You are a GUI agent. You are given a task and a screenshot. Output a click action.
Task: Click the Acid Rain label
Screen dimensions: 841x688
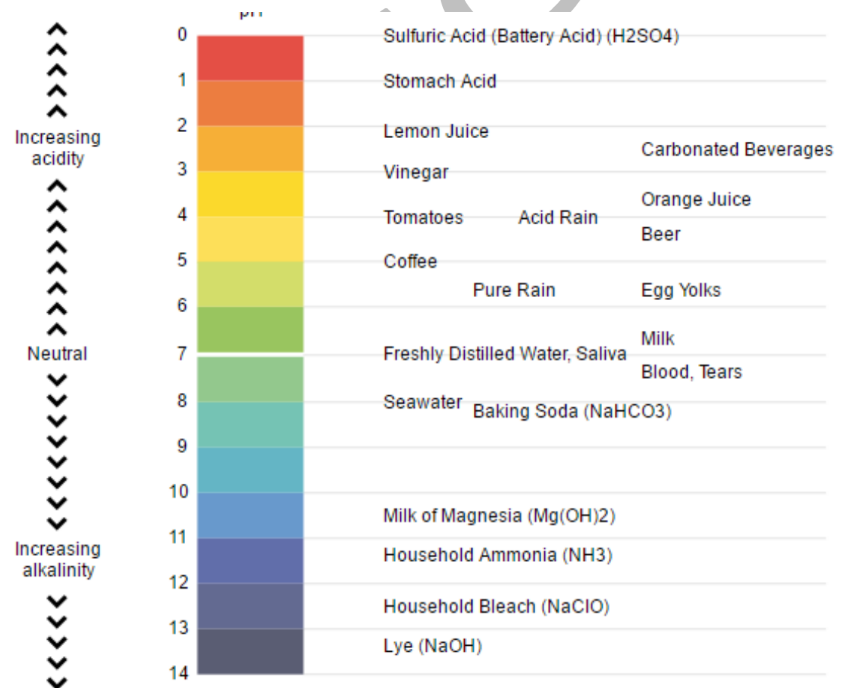pyautogui.click(x=558, y=217)
